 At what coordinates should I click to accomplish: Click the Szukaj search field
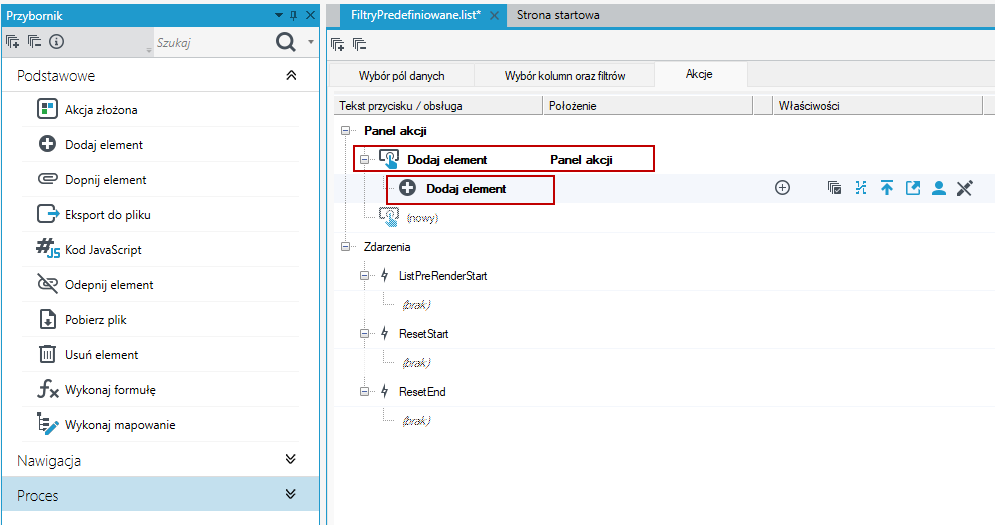click(x=213, y=43)
